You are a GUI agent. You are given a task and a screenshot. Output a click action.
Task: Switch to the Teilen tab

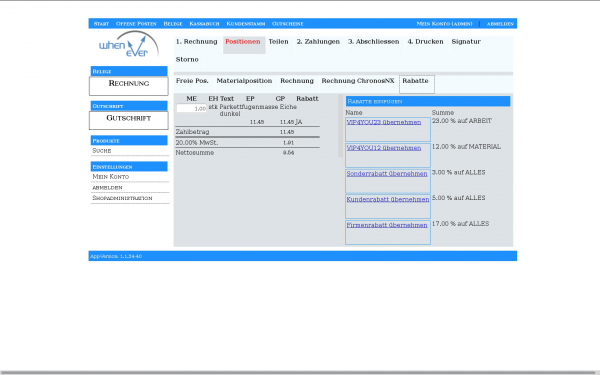click(x=279, y=42)
